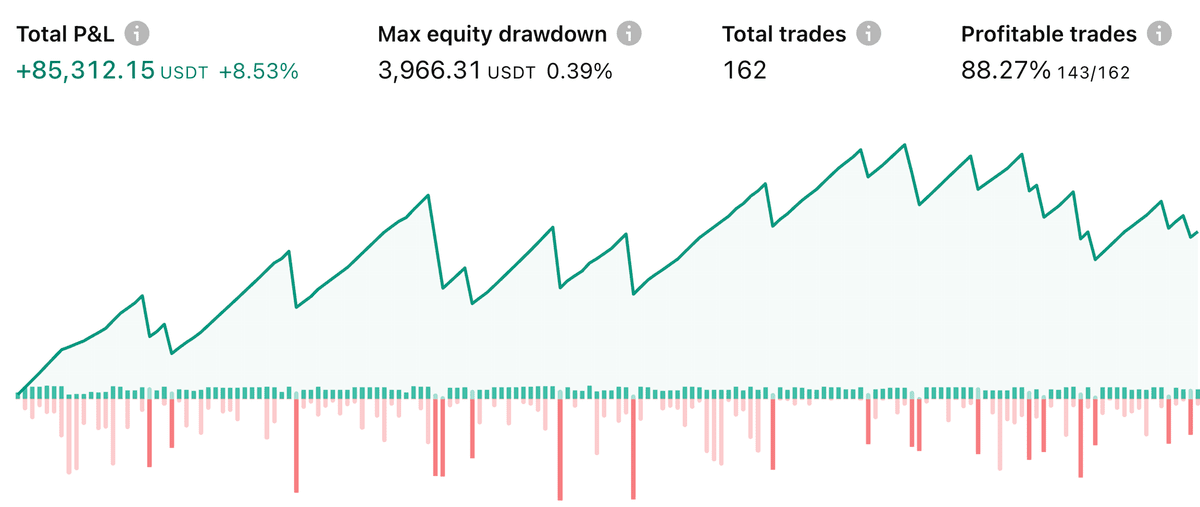
Task: Click the +8.53% return percentage
Action: (258, 72)
